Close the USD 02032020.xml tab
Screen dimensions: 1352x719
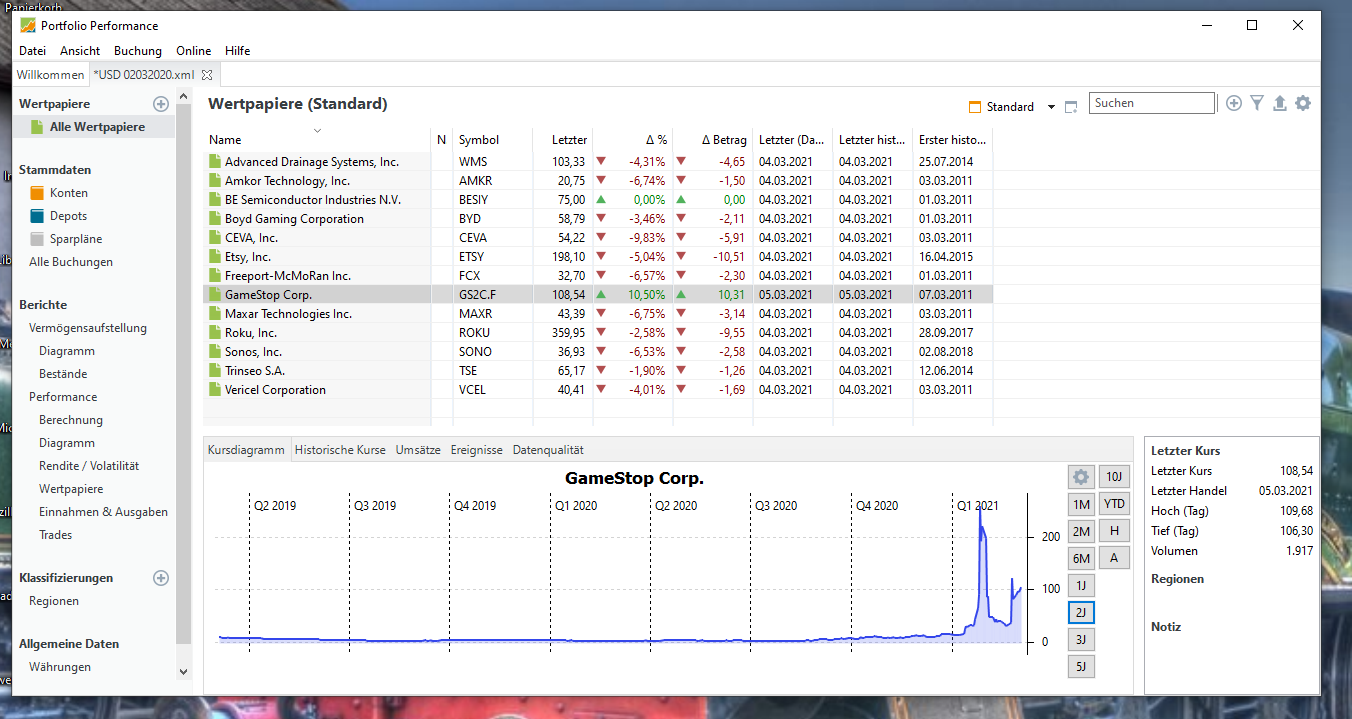pyautogui.click(x=207, y=75)
